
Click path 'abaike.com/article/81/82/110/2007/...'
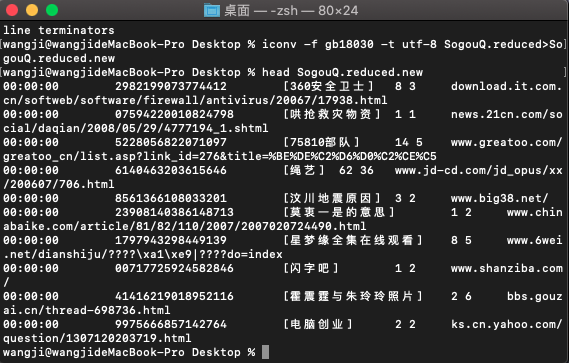(x=185, y=227)
